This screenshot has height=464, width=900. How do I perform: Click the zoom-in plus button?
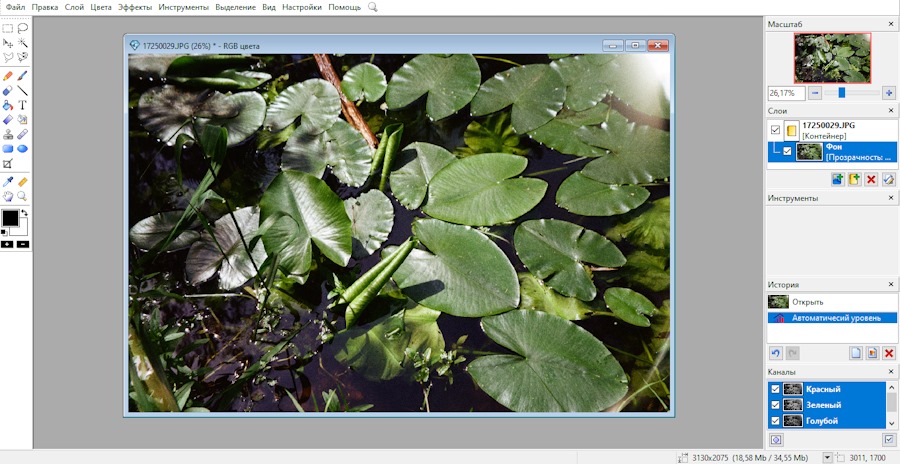click(x=888, y=92)
